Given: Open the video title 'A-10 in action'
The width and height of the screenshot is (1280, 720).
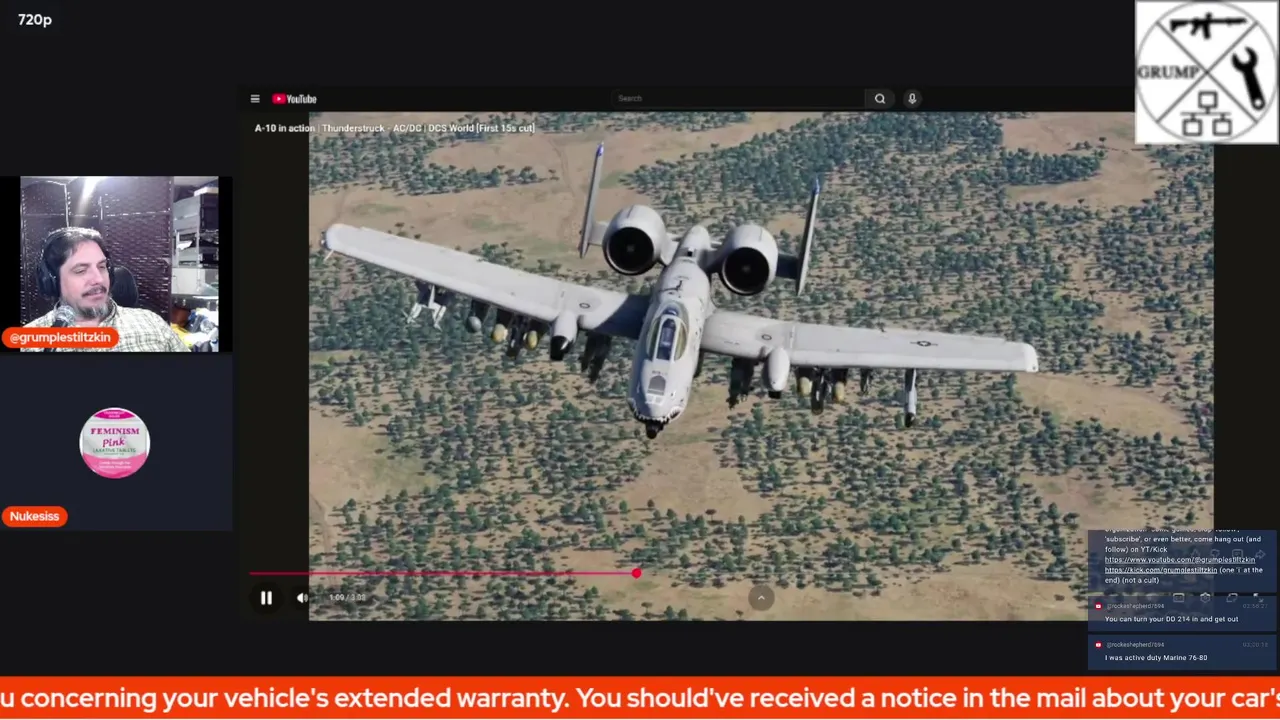Looking at the screenshot, I should pos(394,128).
